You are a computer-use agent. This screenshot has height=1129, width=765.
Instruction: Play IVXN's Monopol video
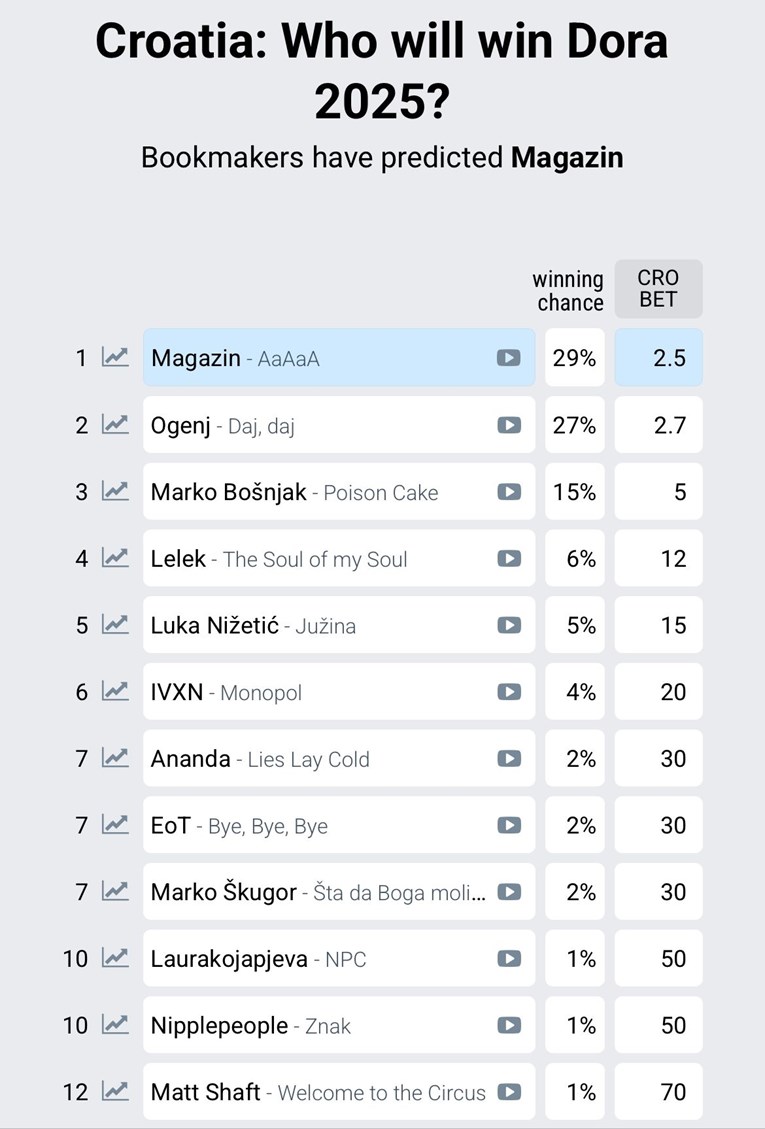(508, 692)
